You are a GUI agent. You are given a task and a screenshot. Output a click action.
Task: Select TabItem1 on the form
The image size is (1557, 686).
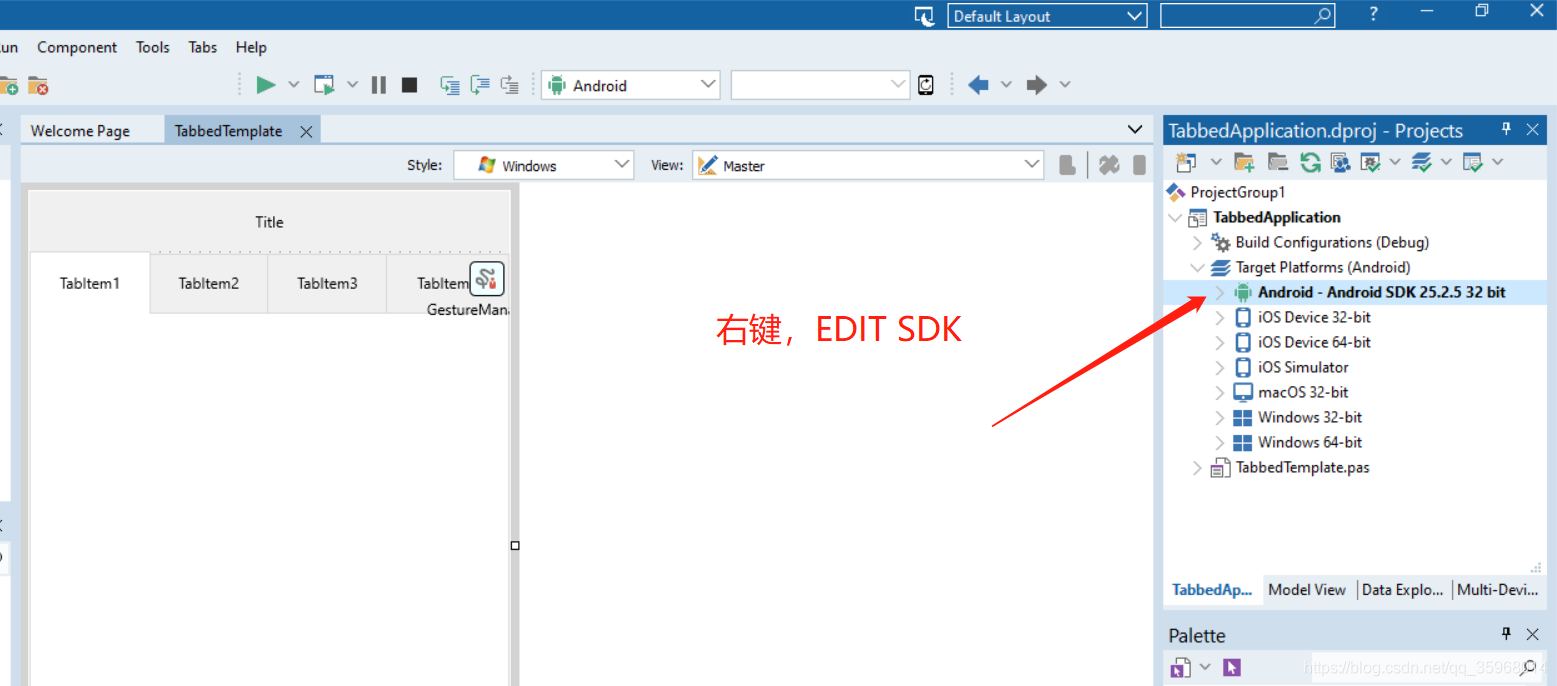point(90,283)
